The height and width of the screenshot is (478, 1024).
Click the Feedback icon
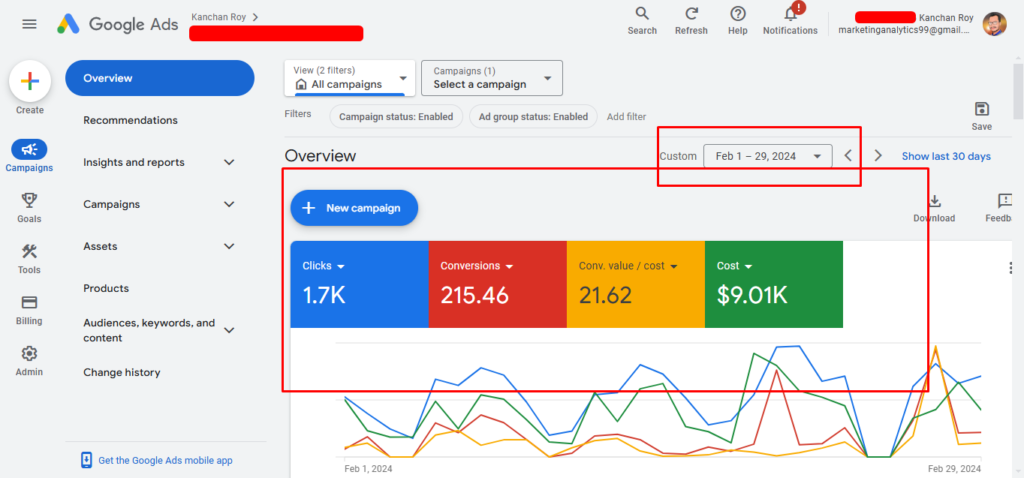tap(1004, 201)
